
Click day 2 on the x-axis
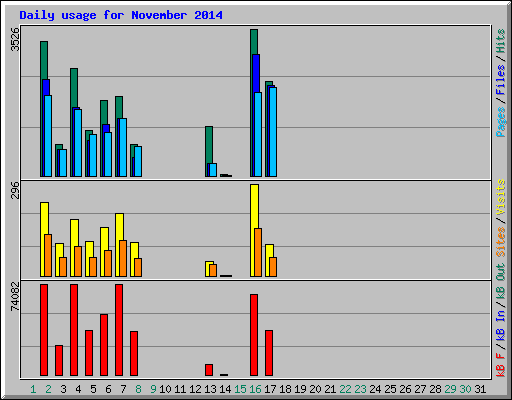[x=48, y=389]
